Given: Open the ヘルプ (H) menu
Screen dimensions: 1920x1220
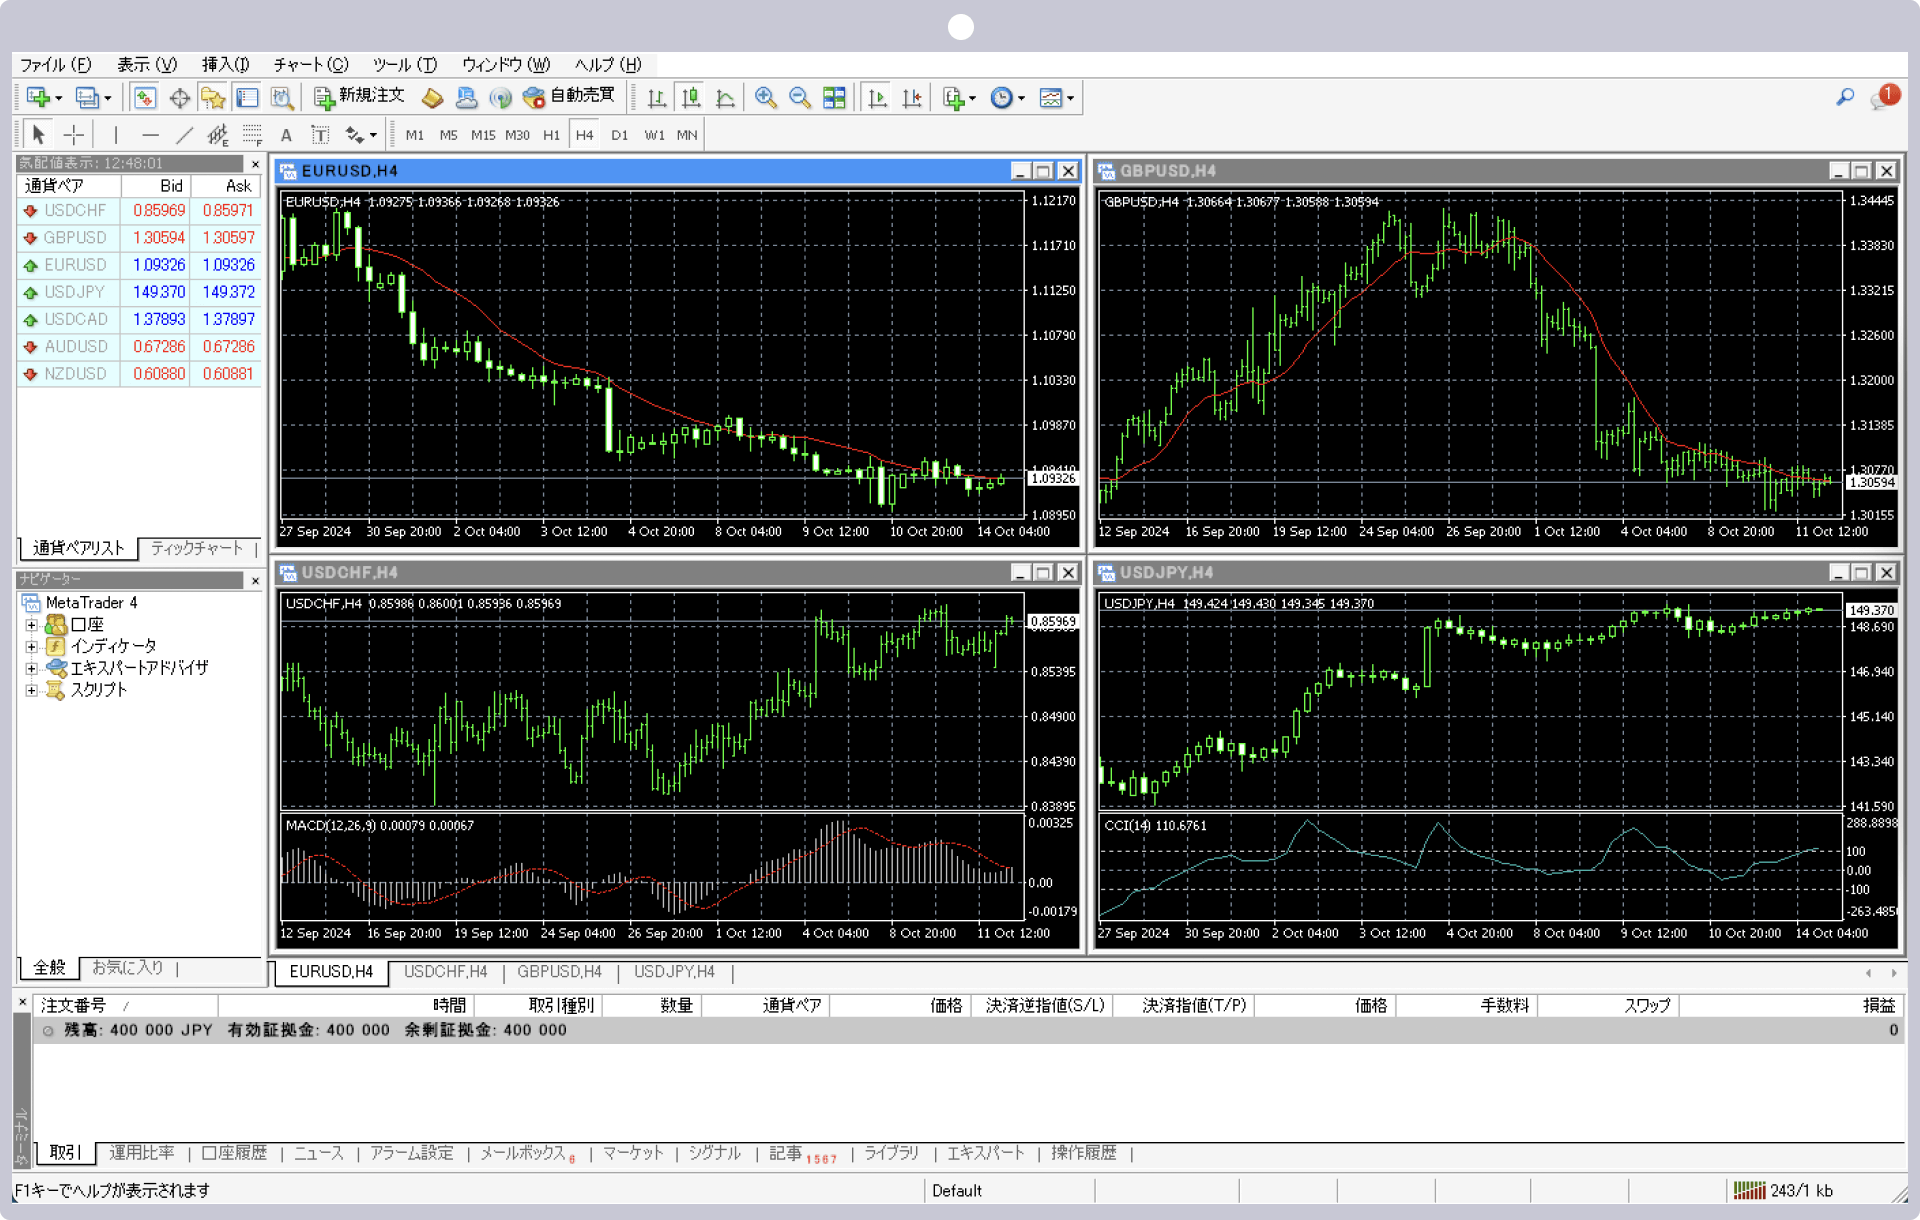Looking at the screenshot, I should pyautogui.click(x=608, y=64).
